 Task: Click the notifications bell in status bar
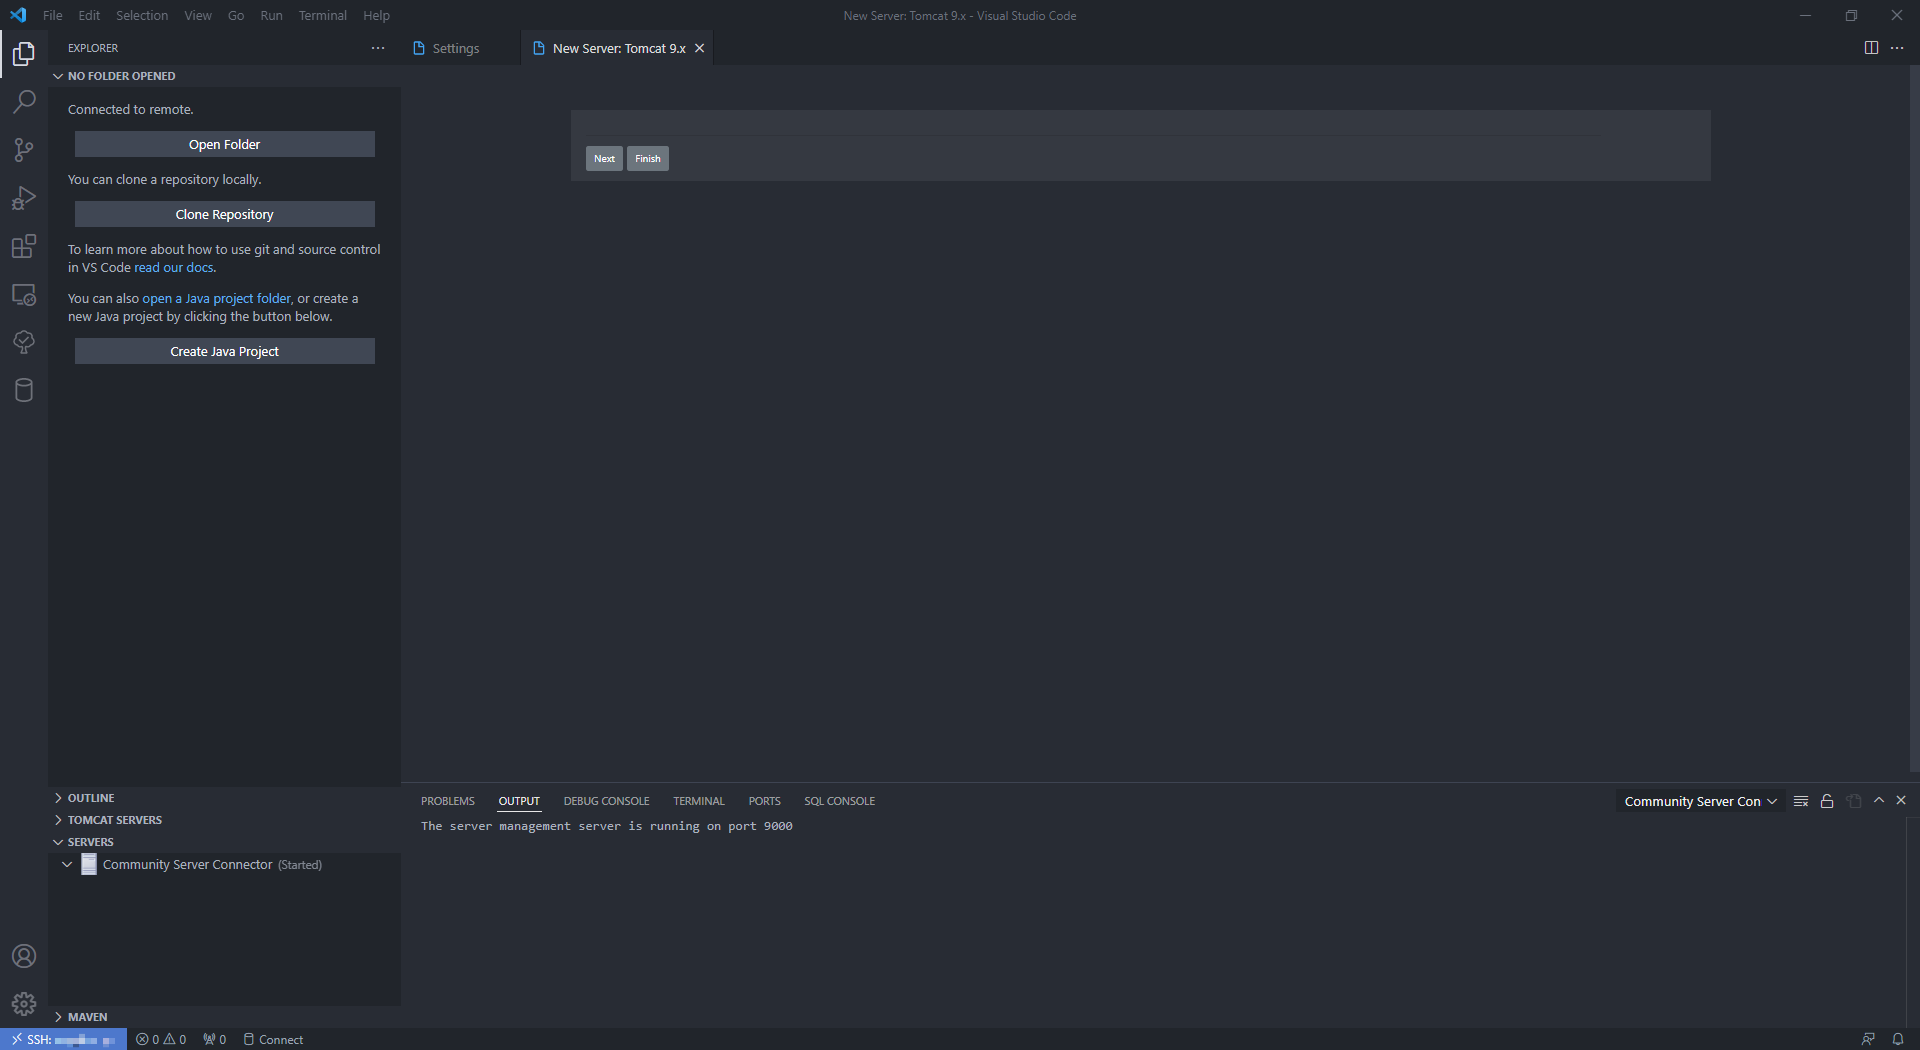click(1897, 1039)
